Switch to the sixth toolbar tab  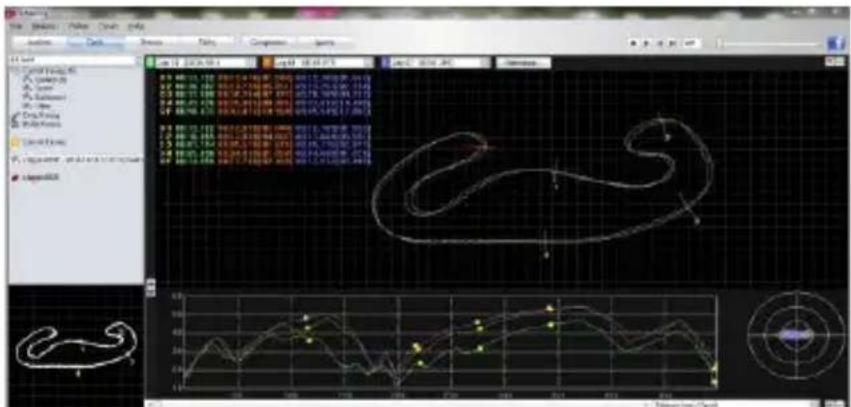pyautogui.click(x=325, y=42)
